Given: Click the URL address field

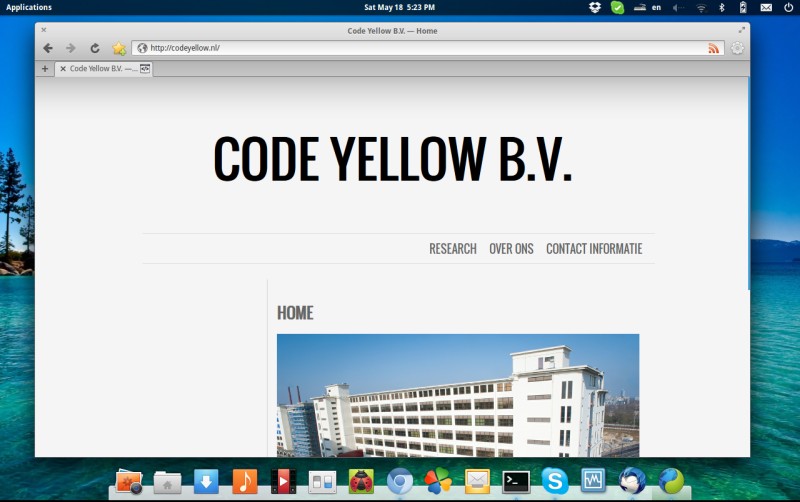Looking at the screenshot, I should pos(420,48).
